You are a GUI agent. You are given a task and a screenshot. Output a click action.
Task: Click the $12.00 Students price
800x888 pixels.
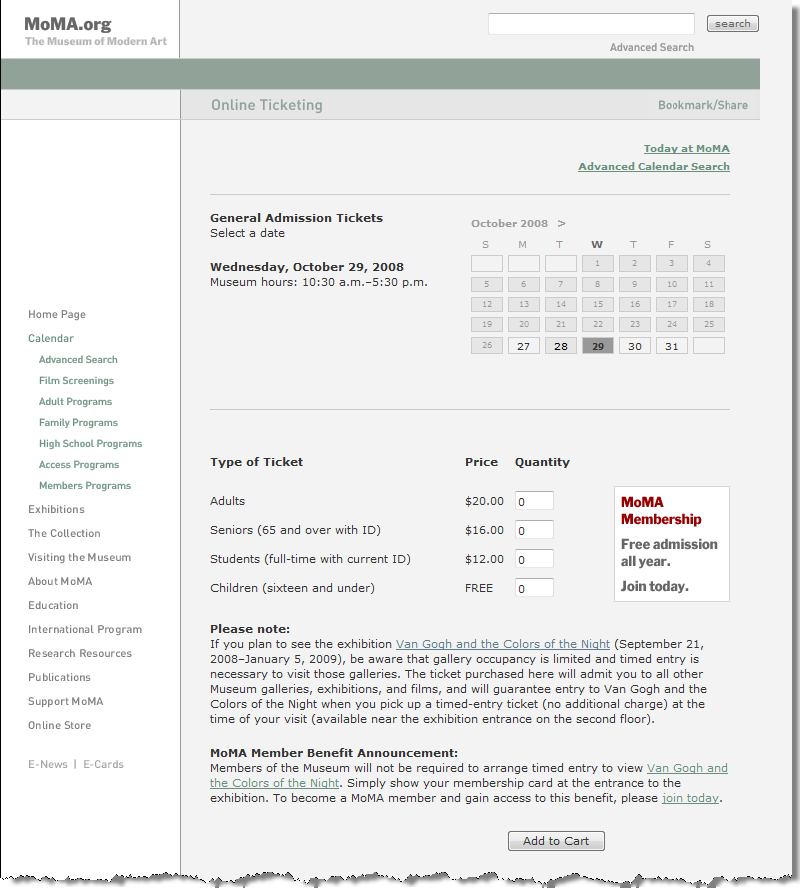[484, 559]
